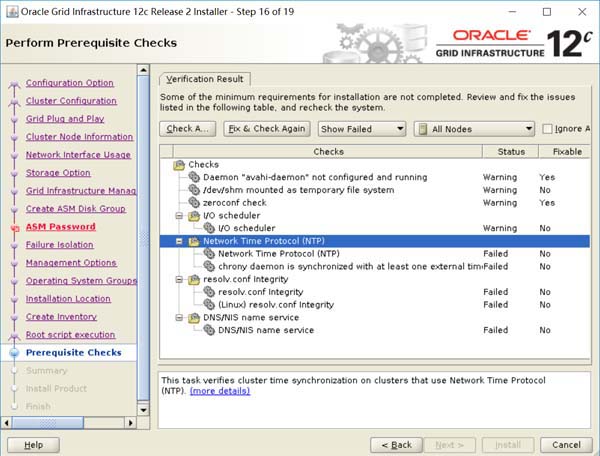Image resolution: width=600 pixels, height=456 pixels.
Task: Collapse the Network Time Protocol (NTP) node
Action: click(x=179, y=241)
